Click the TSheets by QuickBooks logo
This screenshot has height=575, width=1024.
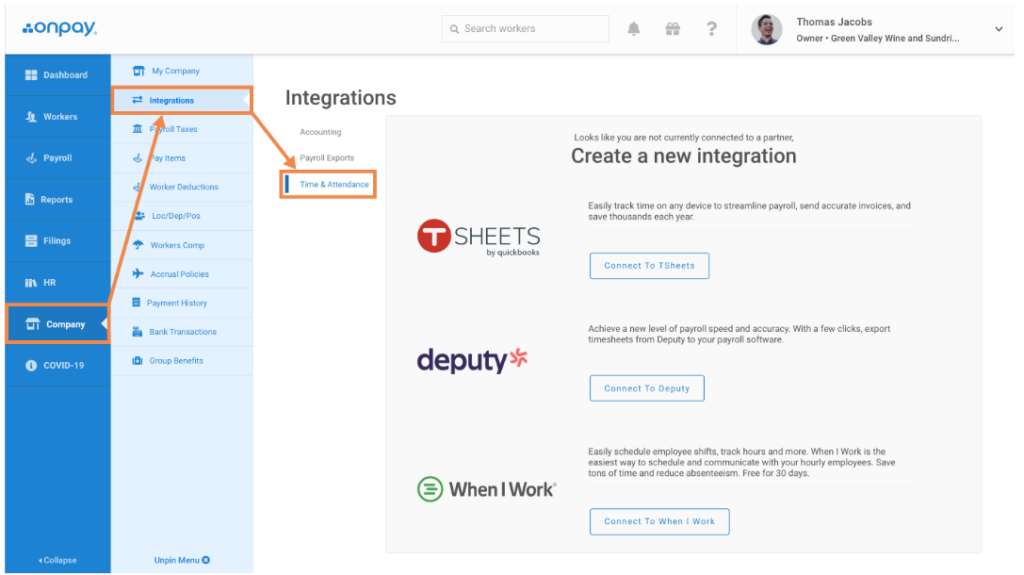click(x=479, y=237)
